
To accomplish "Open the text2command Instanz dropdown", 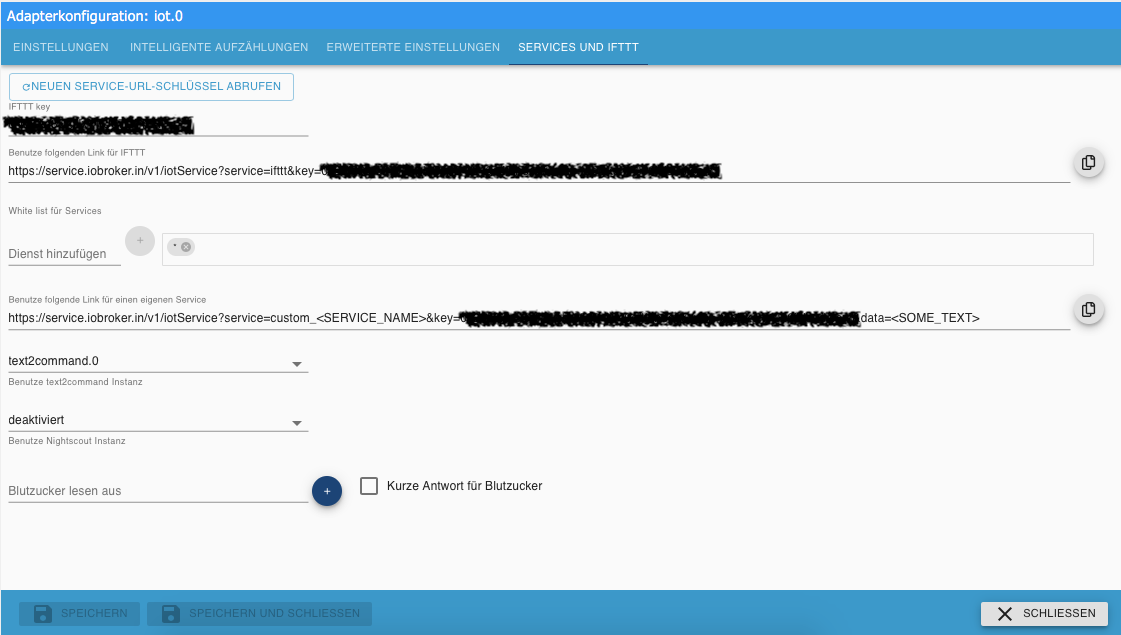I will tap(157, 361).
